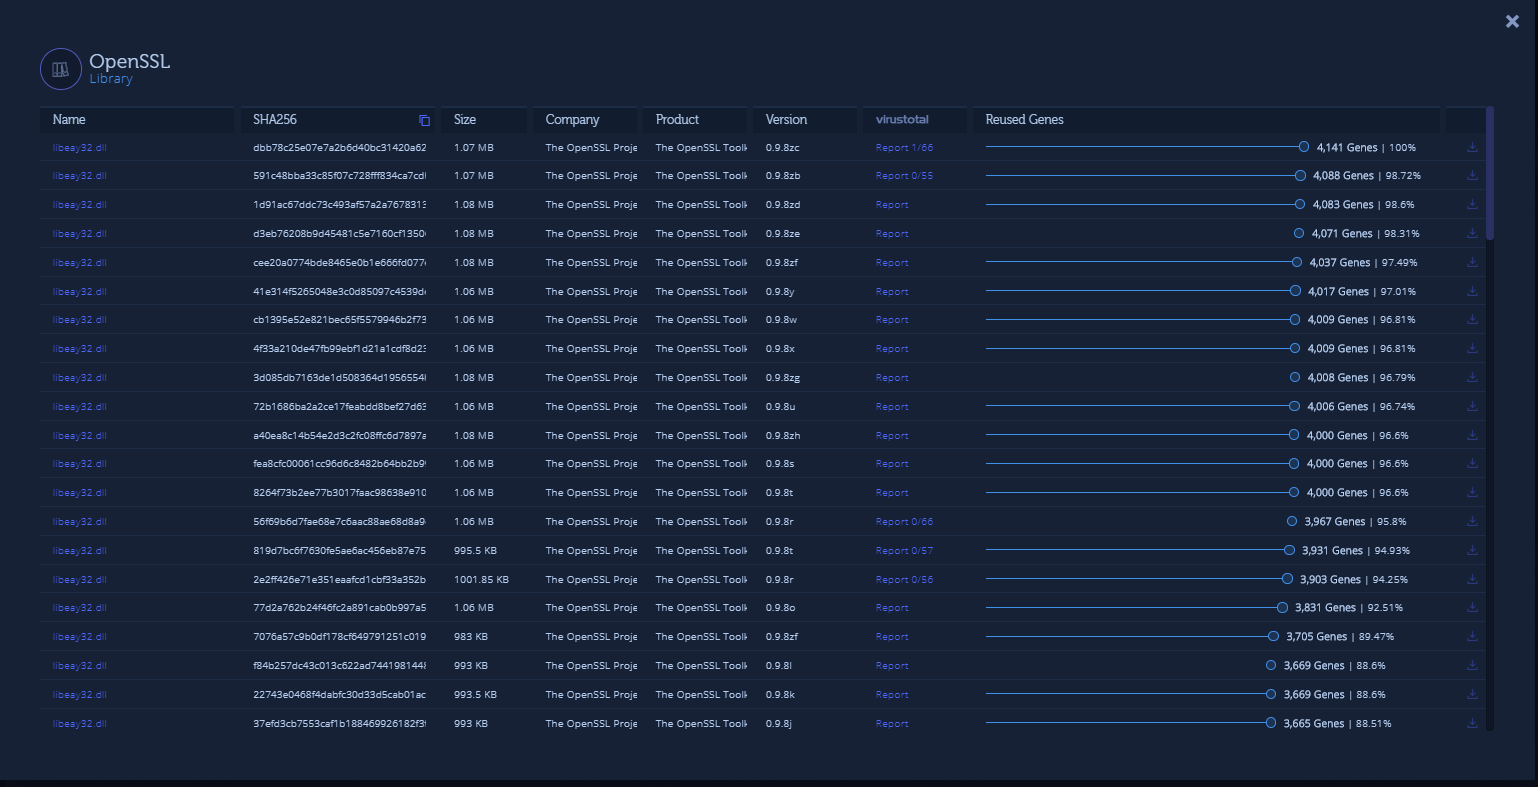Close the OpenSSL library dialog

[x=1512, y=21]
